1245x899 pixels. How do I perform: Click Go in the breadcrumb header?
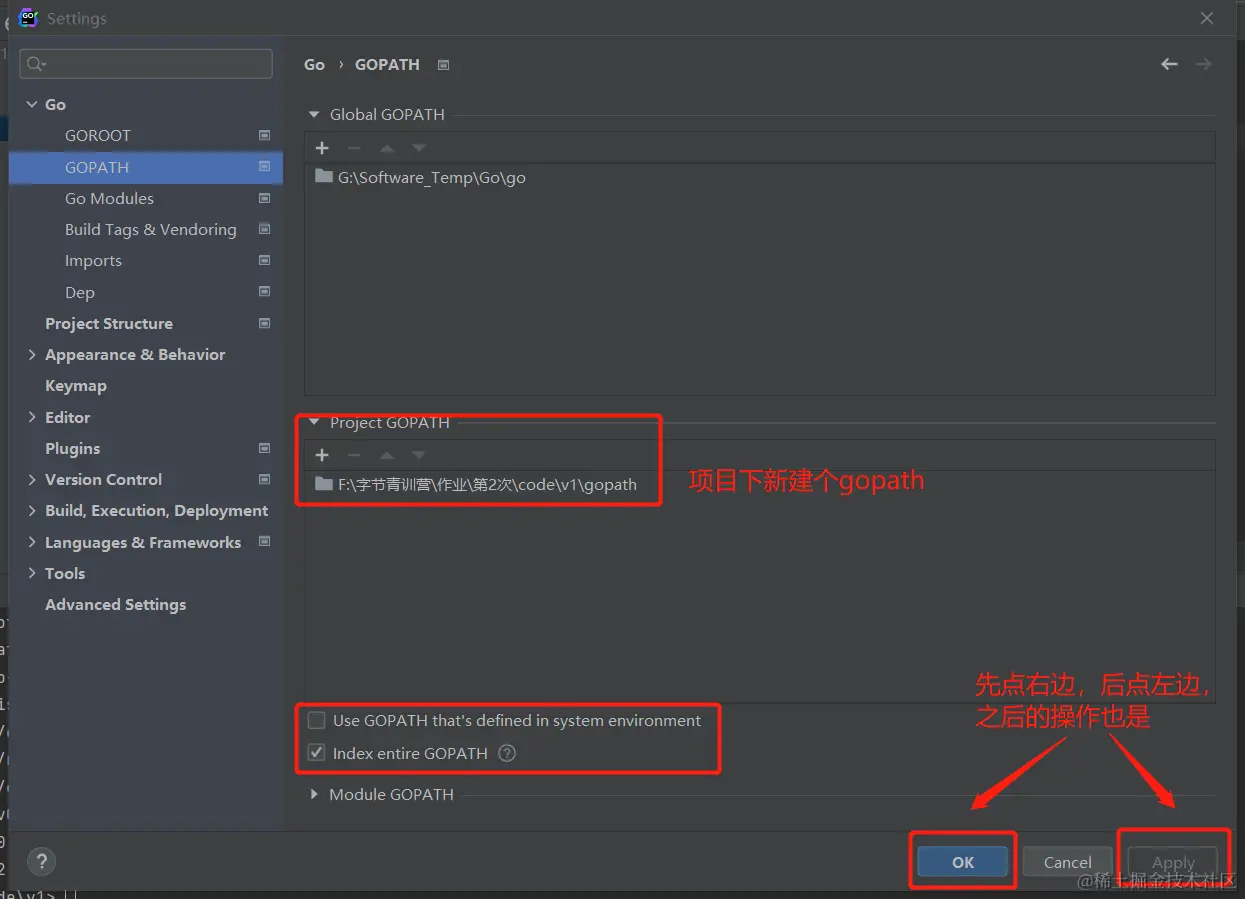click(314, 64)
